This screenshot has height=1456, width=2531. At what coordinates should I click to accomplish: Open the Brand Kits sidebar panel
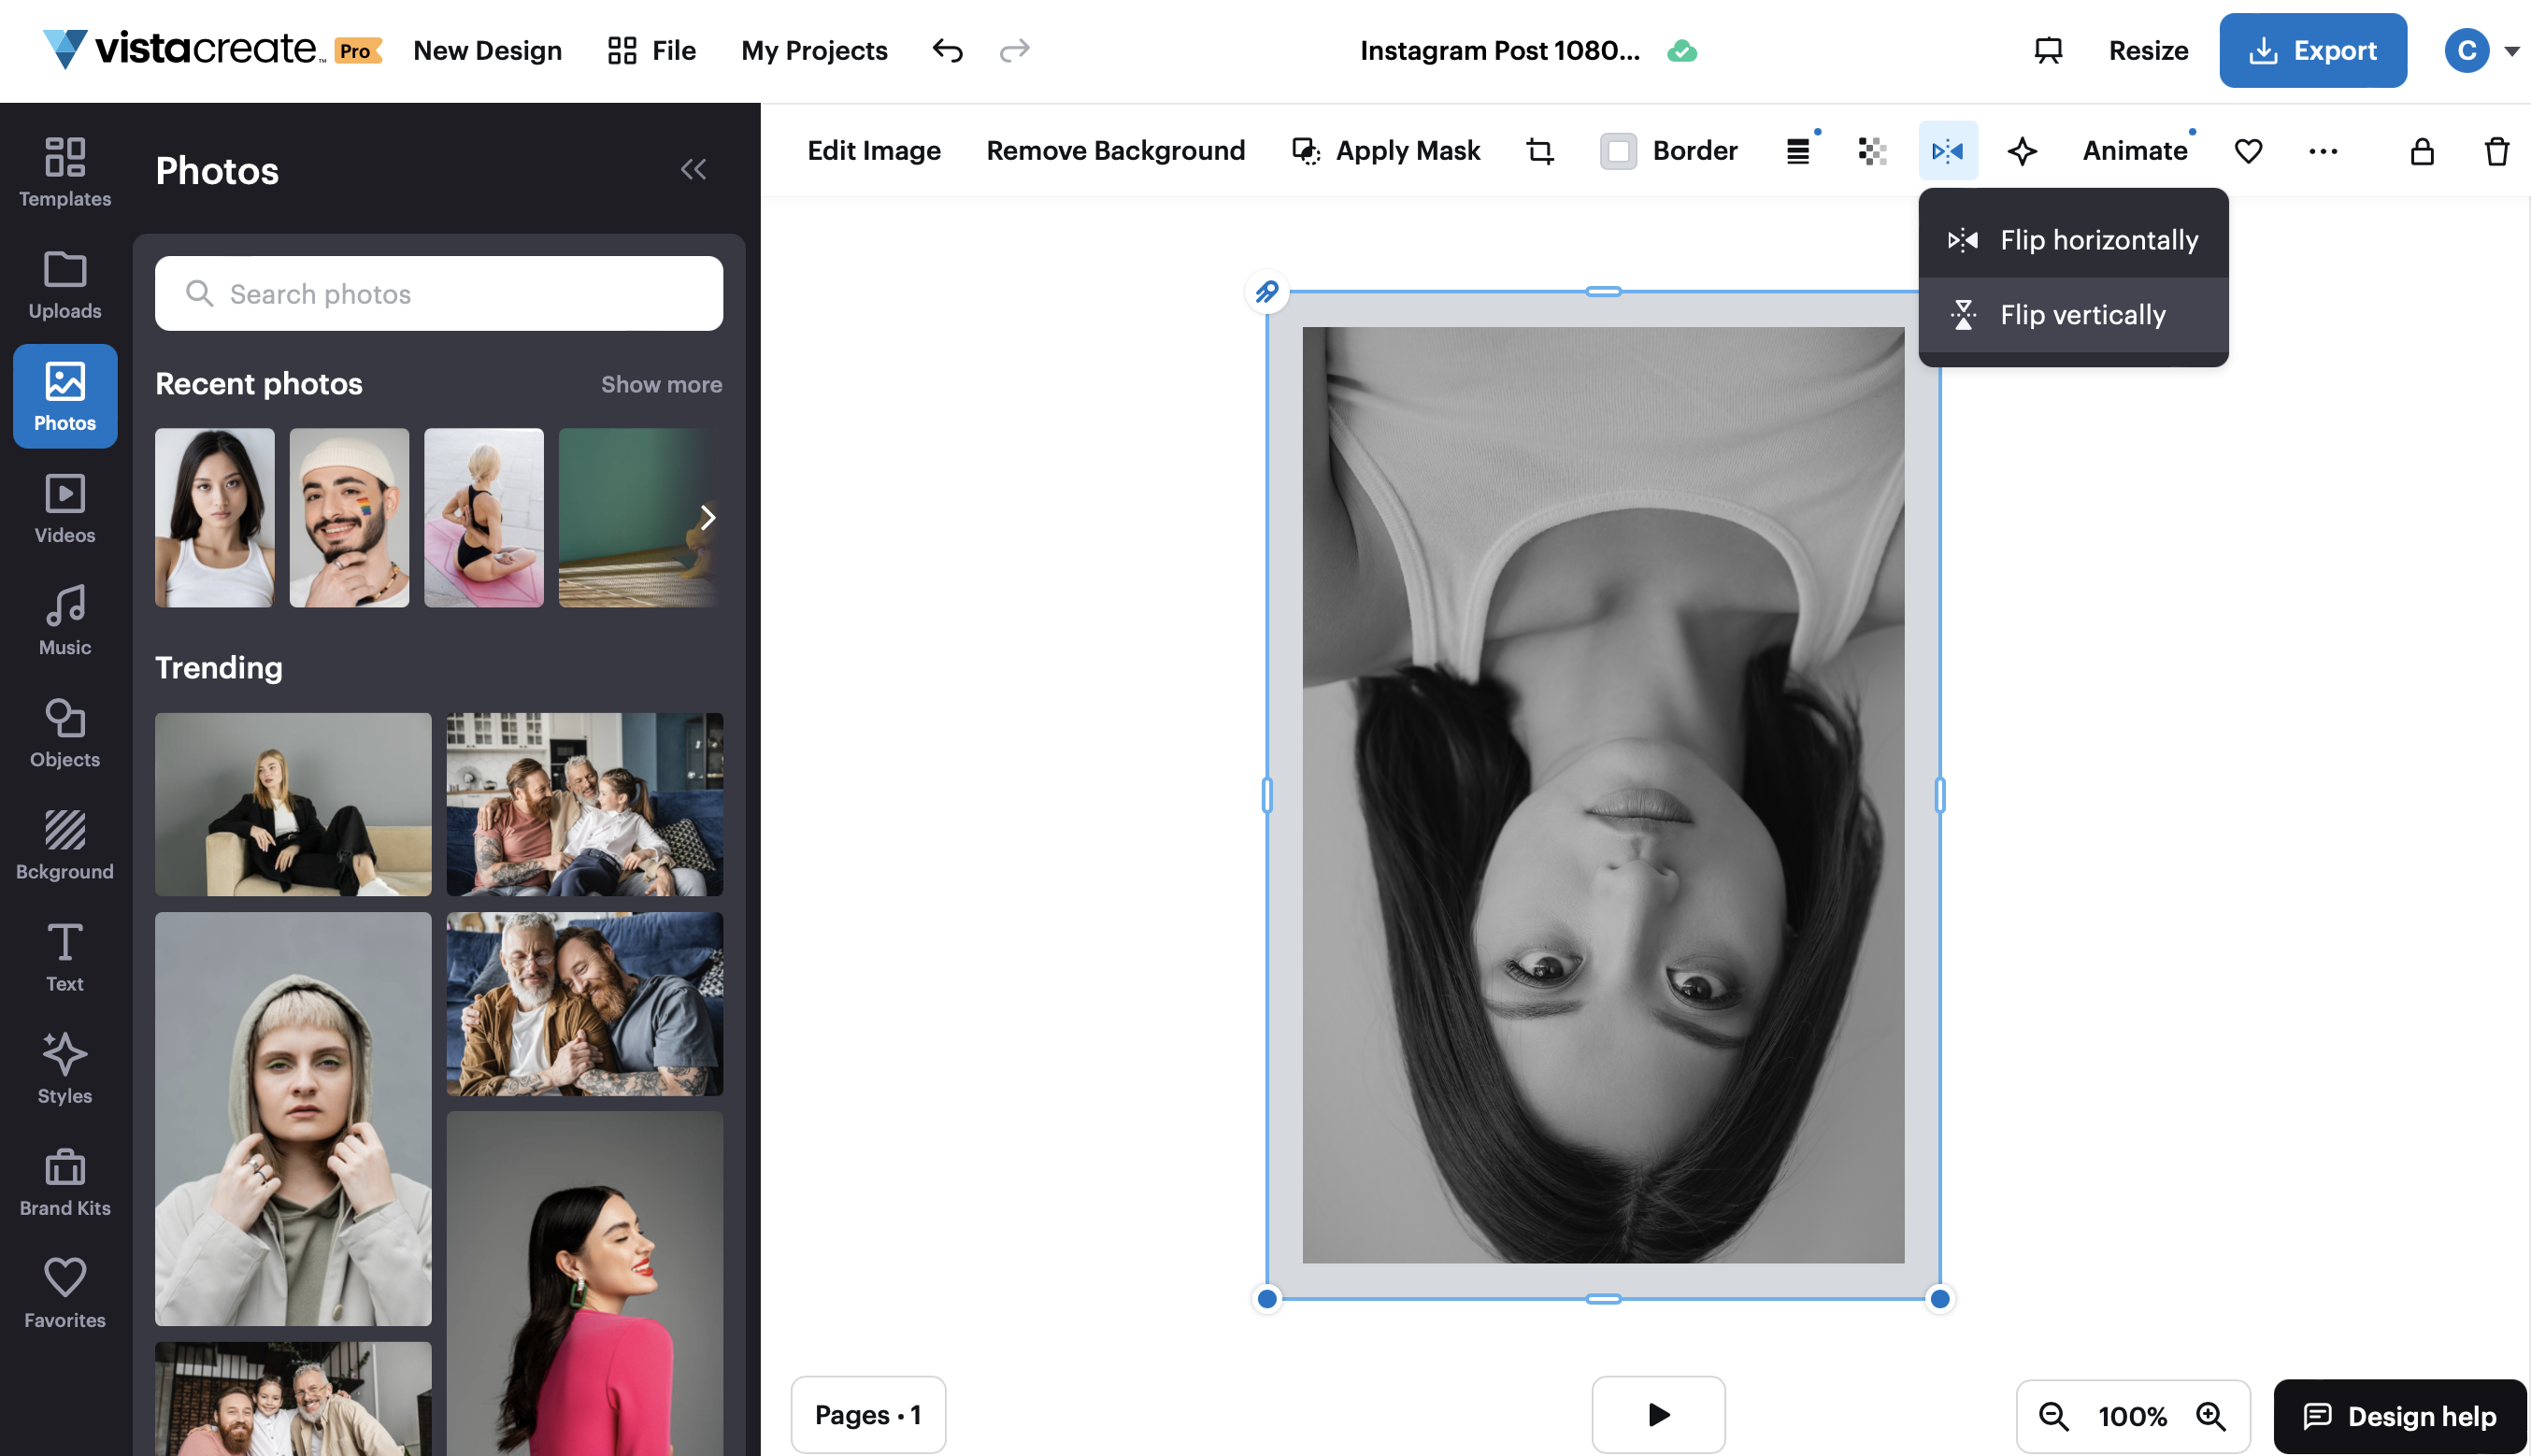pos(64,1180)
